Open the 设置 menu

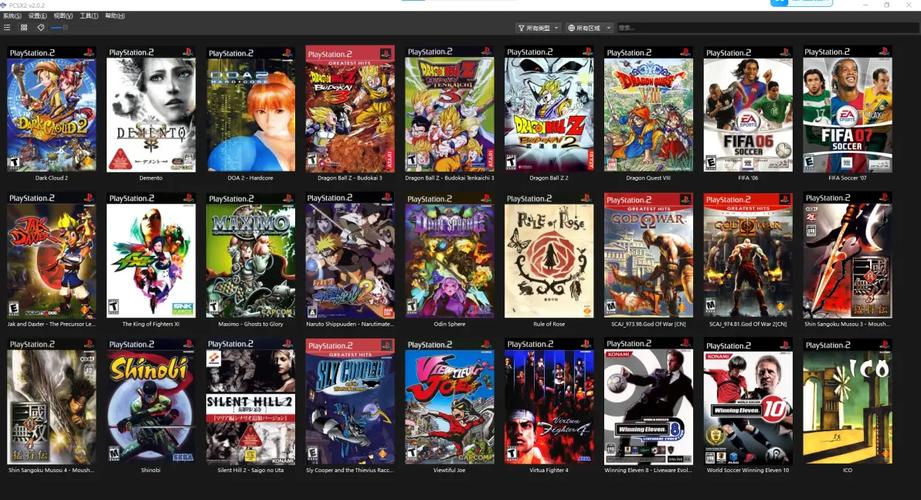(37, 16)
